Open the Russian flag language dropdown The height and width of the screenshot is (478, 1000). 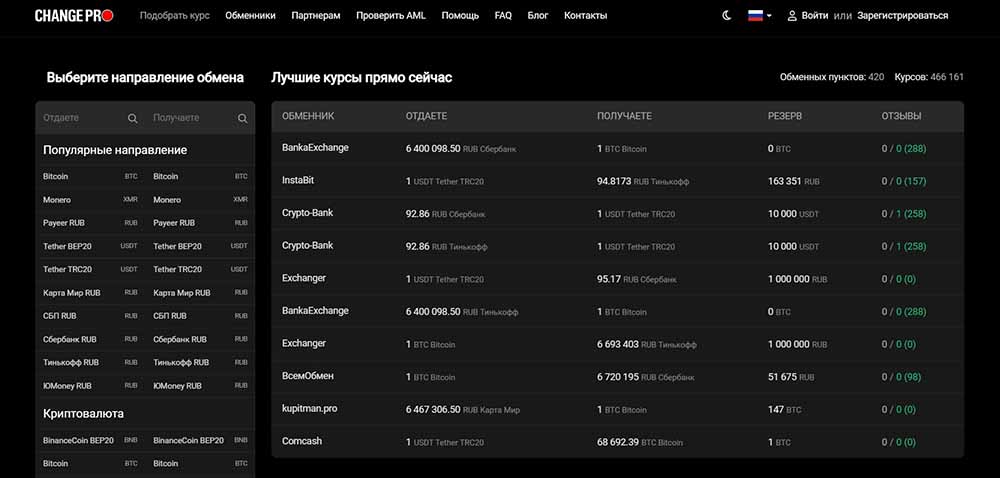click(759, 16)
